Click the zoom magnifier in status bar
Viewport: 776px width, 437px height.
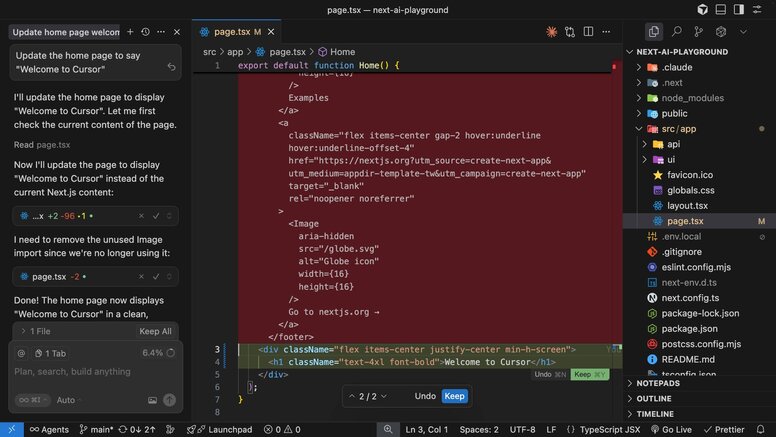coord(388,430)
